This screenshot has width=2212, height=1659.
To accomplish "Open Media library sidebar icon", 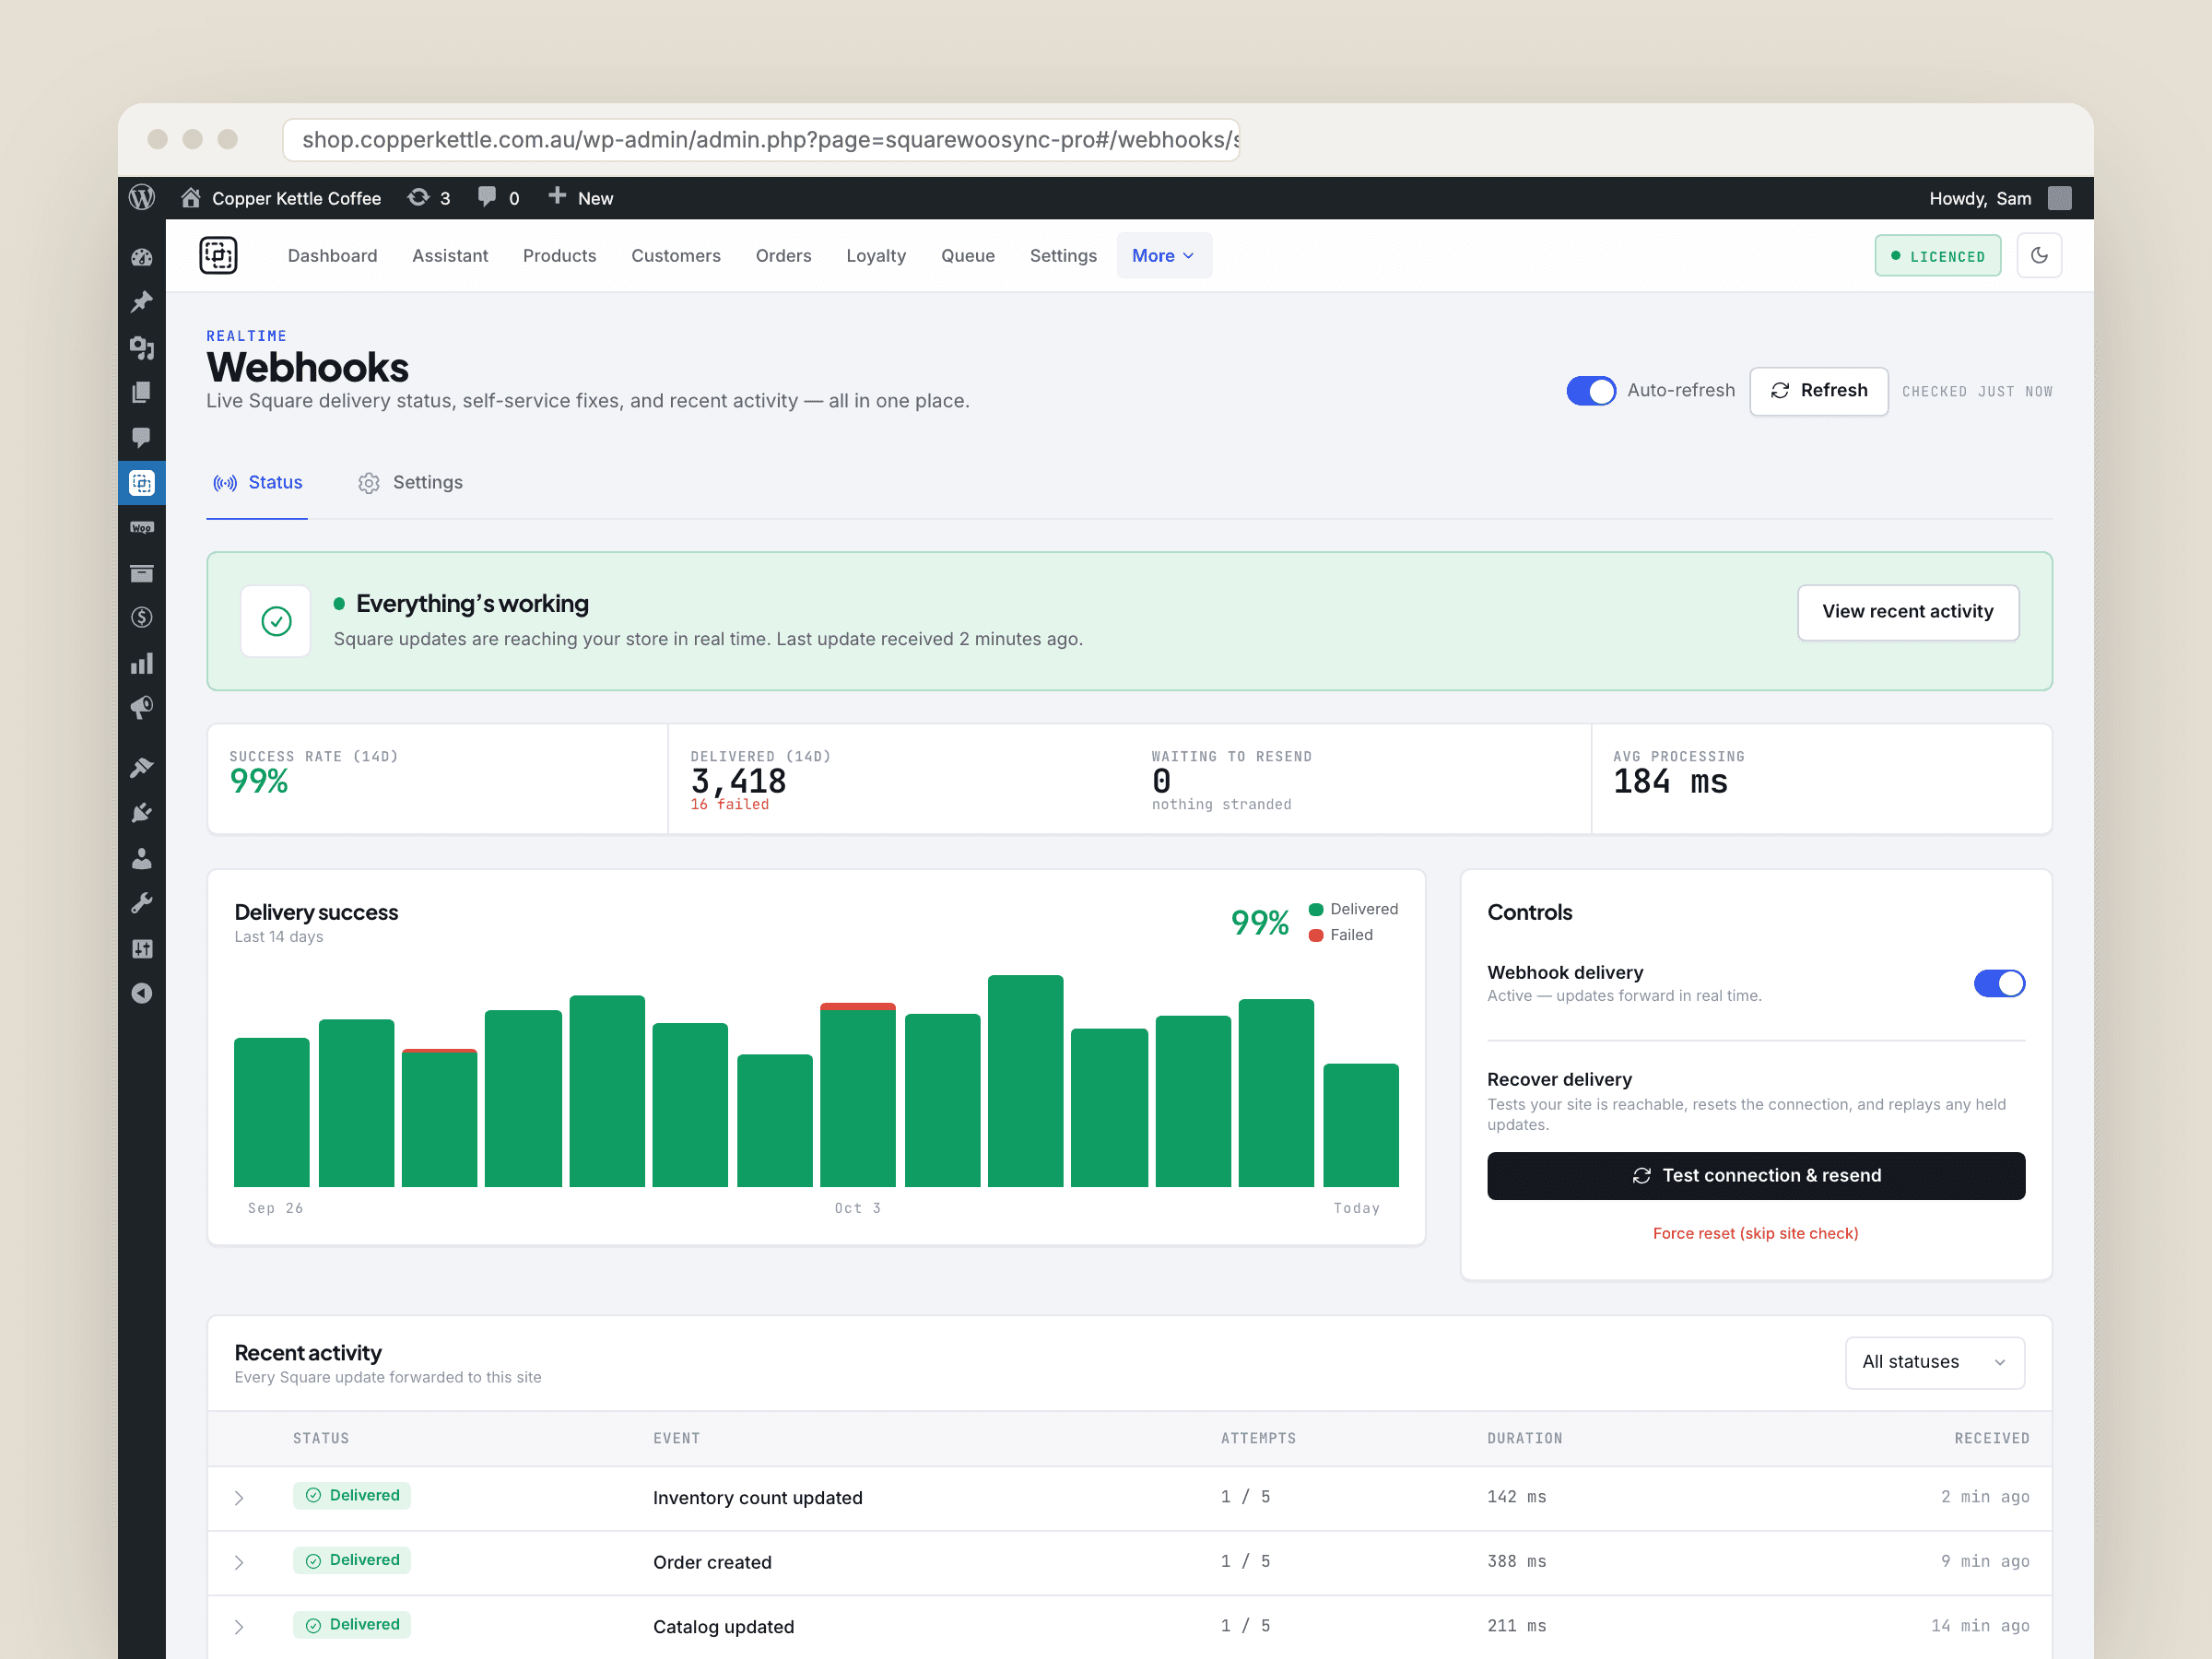I will point(142,347).
